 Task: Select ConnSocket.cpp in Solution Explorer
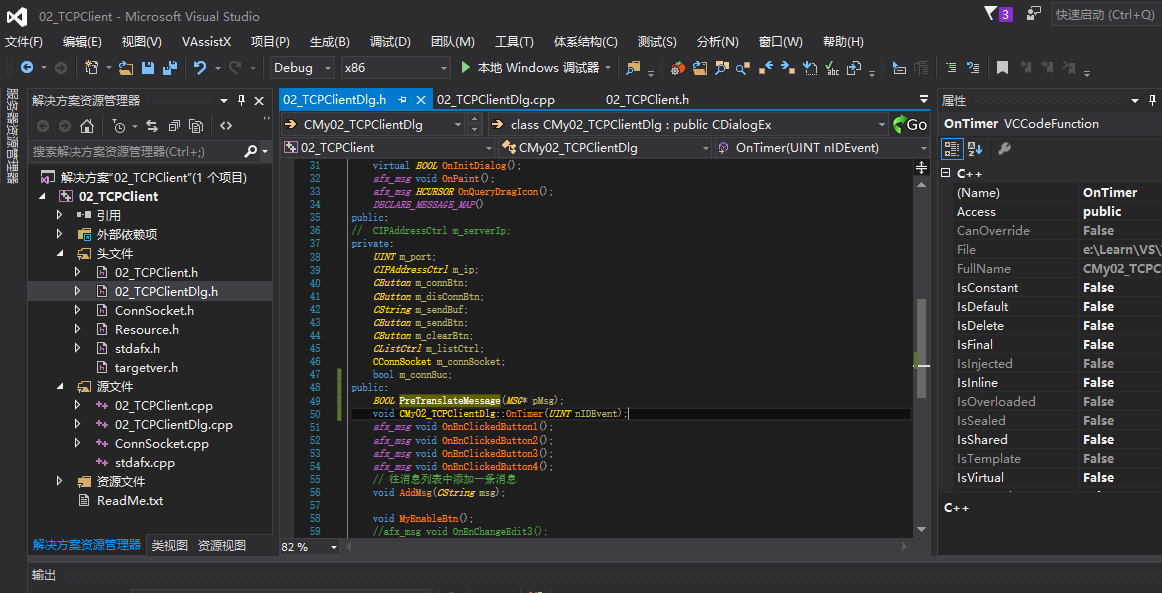162,444
